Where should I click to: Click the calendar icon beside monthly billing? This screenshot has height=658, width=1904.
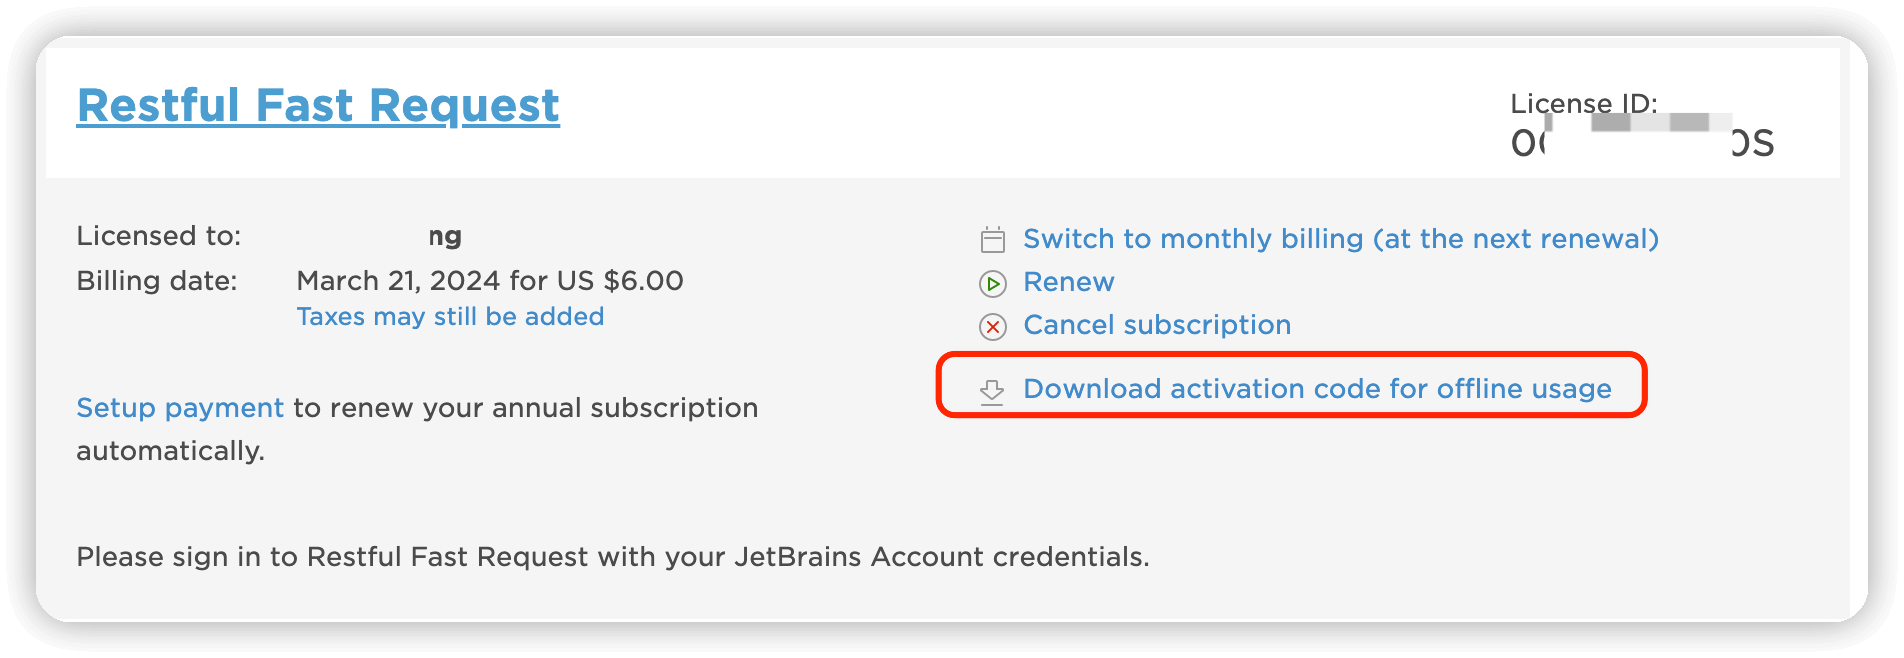pyautogui.click(x=992, y=240)
